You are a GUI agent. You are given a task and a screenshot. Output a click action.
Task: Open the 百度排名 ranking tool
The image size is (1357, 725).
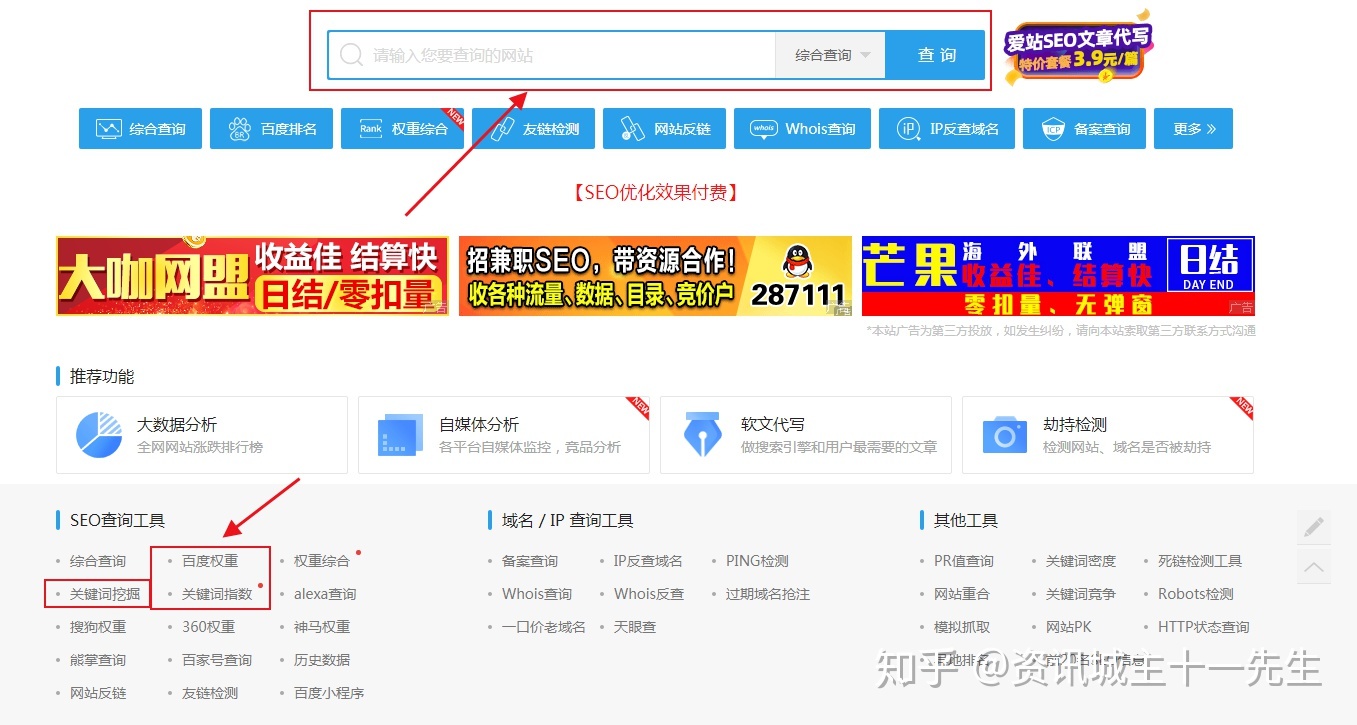point(271,128)
